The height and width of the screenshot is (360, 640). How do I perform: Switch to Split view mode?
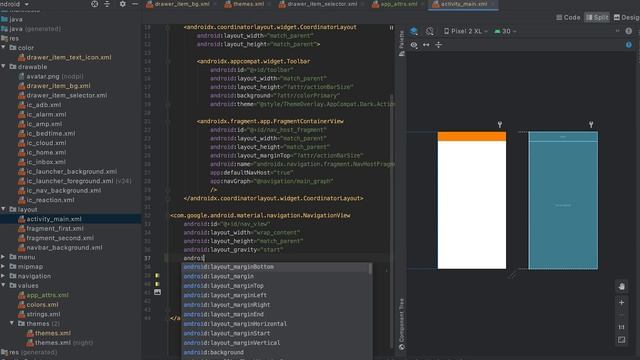pos(597,17)
